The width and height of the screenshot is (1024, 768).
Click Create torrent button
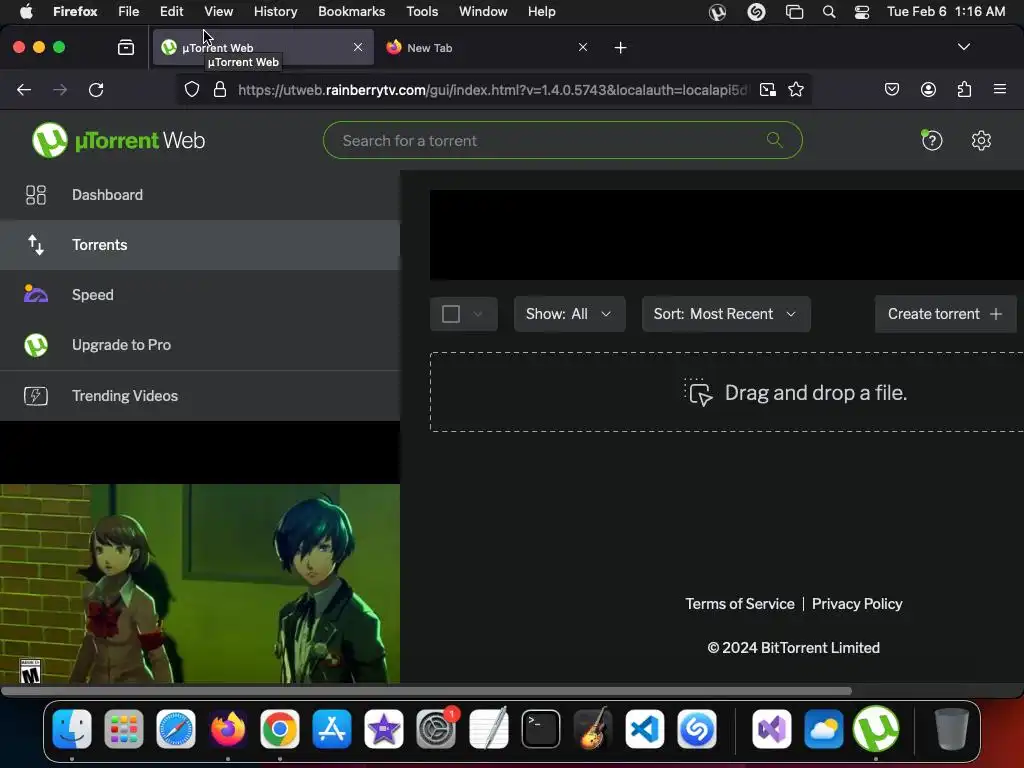(x=945, y=314)
